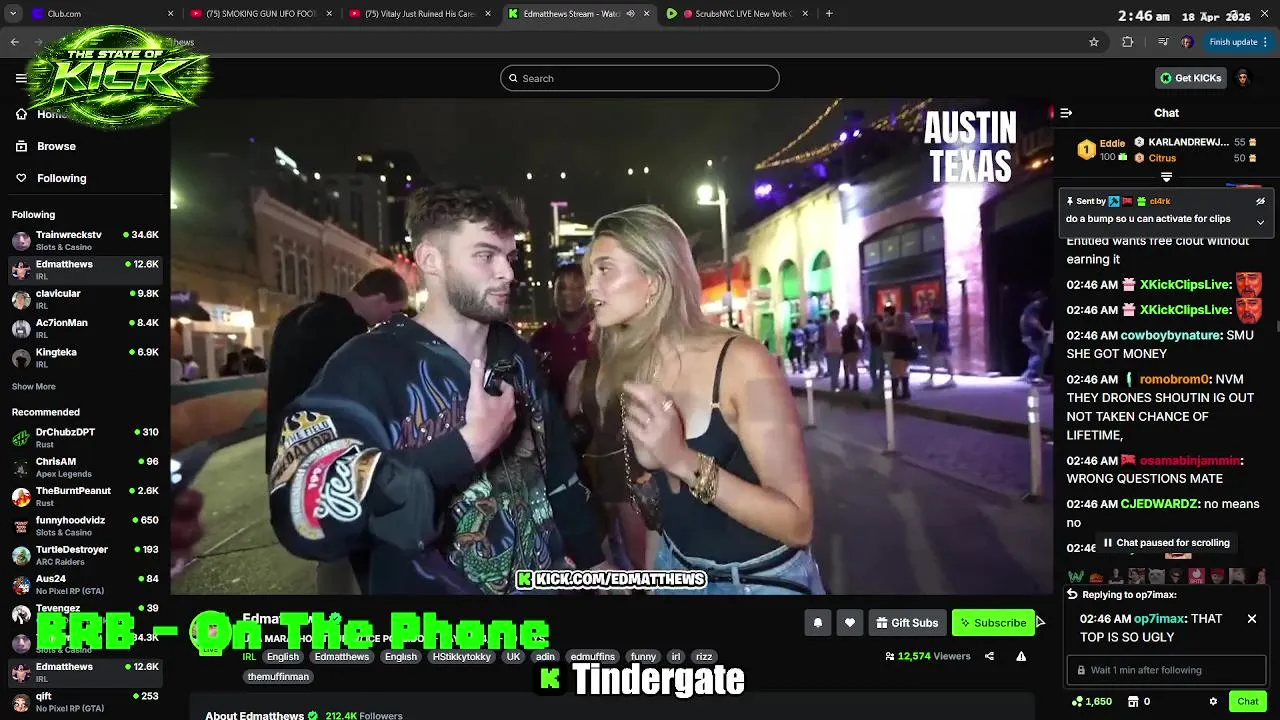Open Chrome three-dot menu
1280x720 pixels.
1266,42
